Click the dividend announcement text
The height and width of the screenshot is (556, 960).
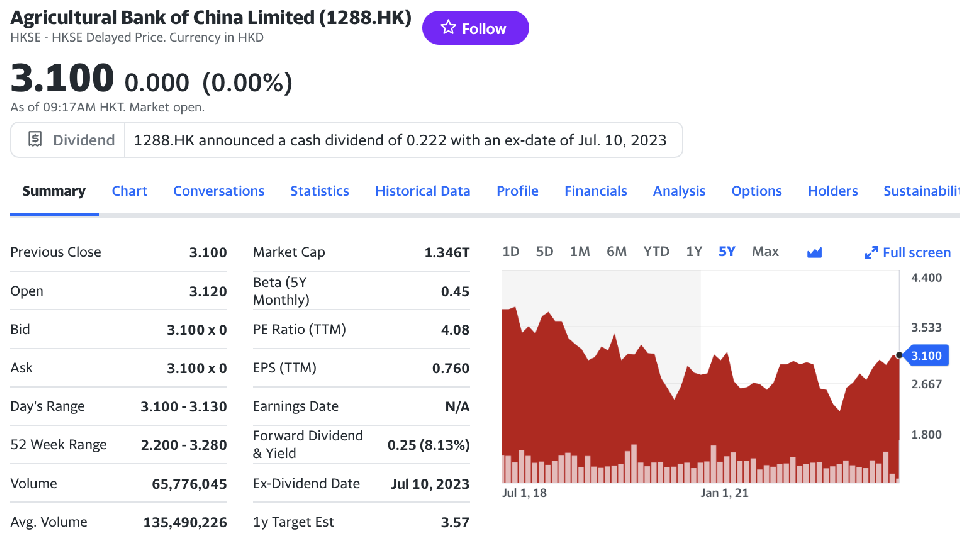400,140
